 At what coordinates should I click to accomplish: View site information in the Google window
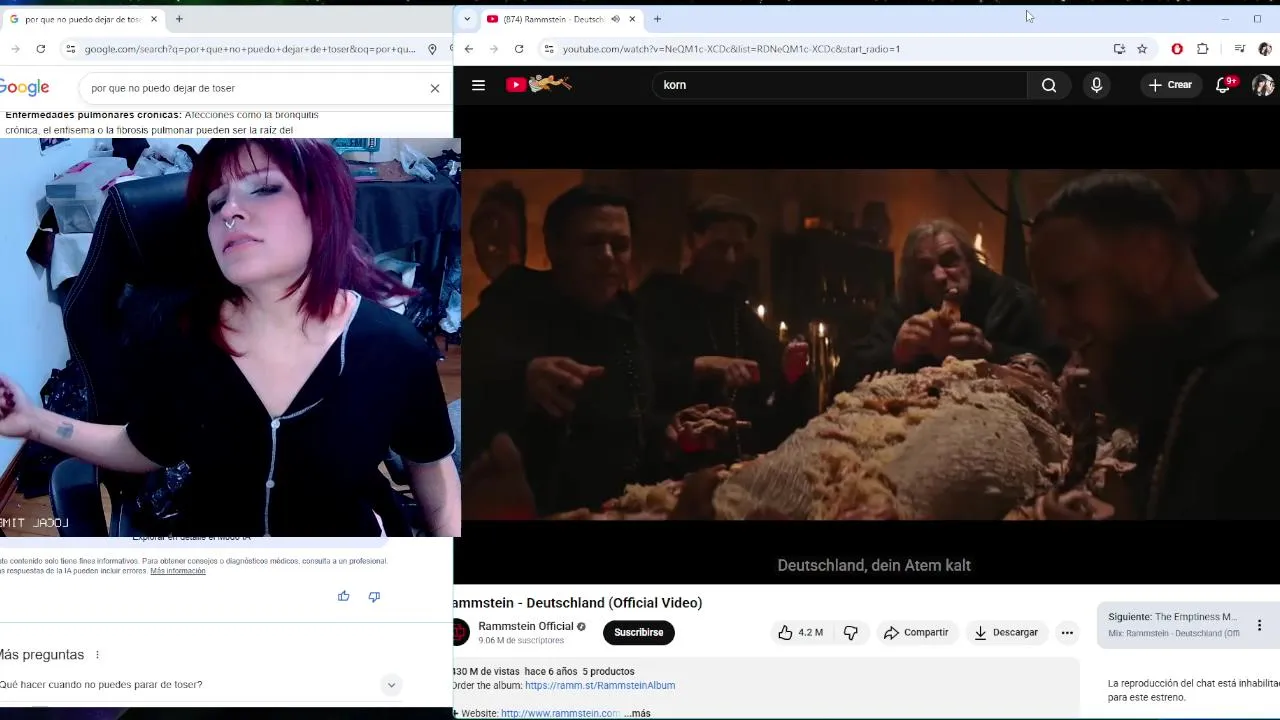(70, 49)
